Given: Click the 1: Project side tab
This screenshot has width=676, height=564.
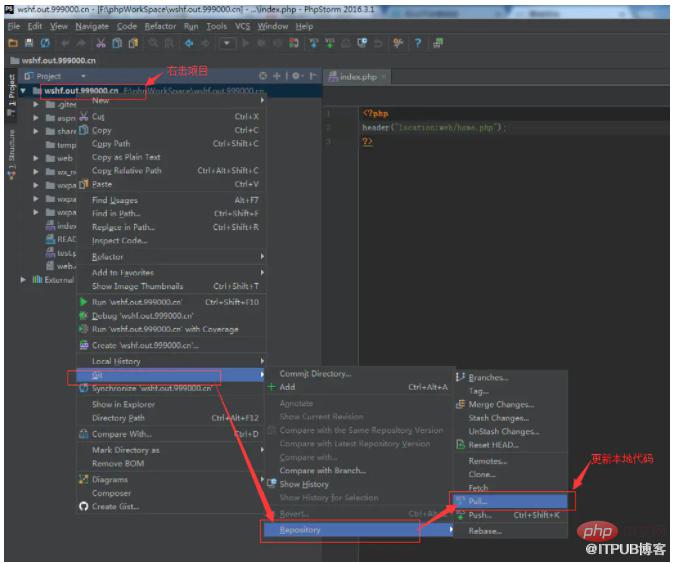Looking at the screenshot, I should (12, 94).
